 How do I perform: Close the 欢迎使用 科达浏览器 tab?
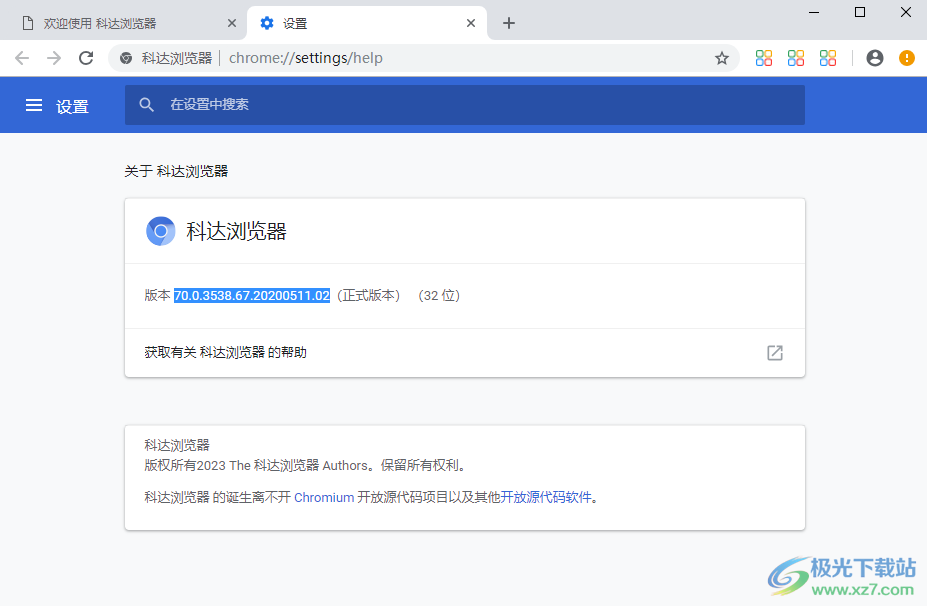tap(232, 23)
